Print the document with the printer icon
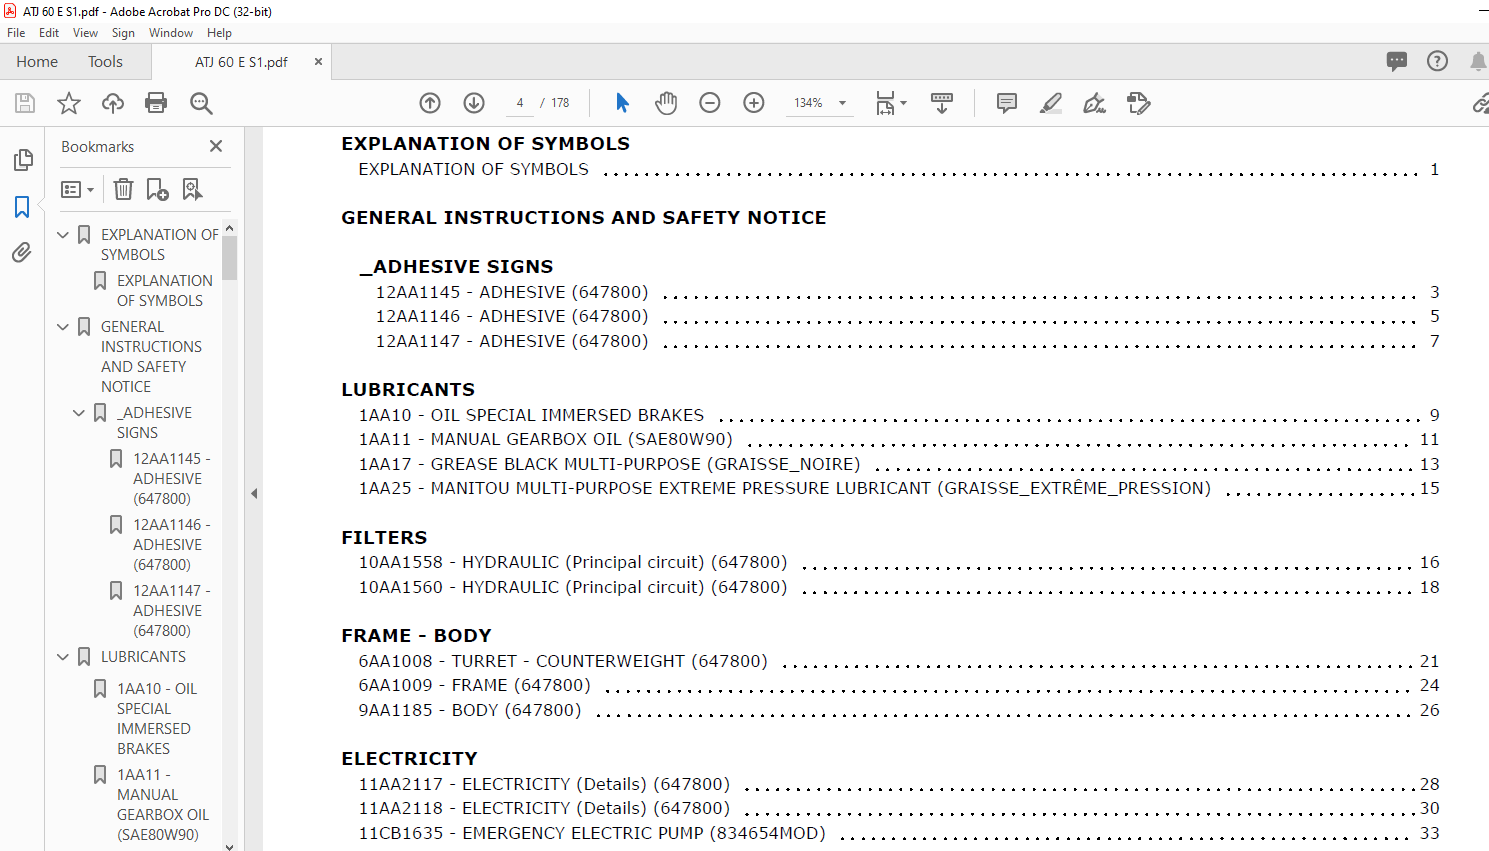The image size is (1489, 851). tap(156, 103)
